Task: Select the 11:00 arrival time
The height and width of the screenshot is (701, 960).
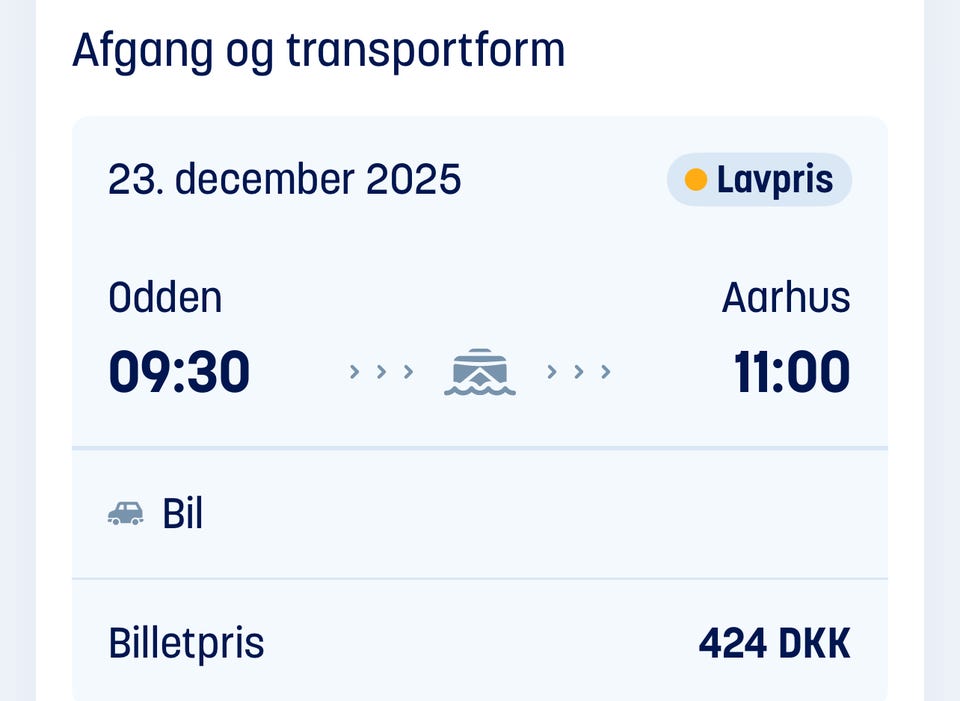Action: pos(791,372)
